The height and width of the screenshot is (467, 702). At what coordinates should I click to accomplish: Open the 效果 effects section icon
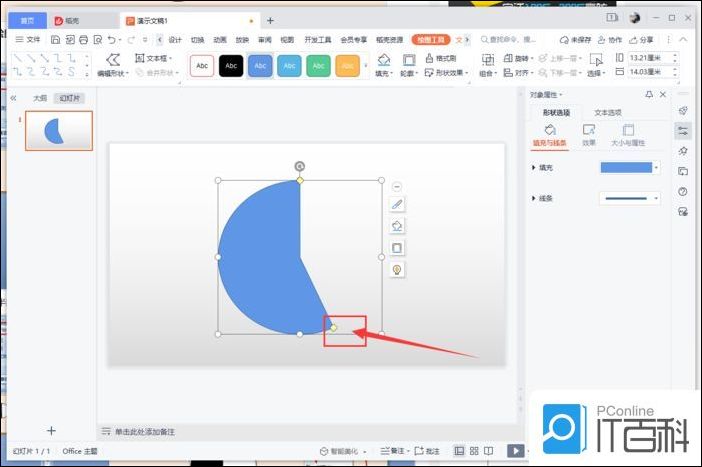point(589,131)
